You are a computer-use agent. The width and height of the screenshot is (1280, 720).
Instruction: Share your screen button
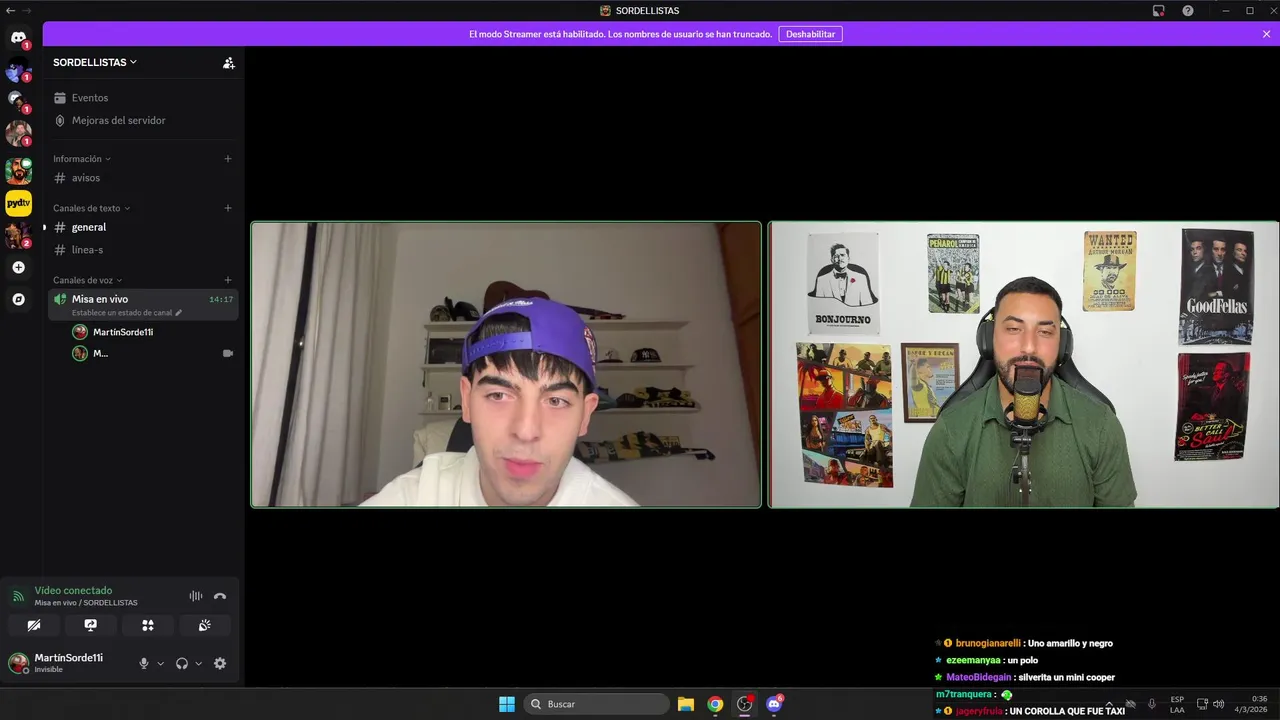click(91, 625)
